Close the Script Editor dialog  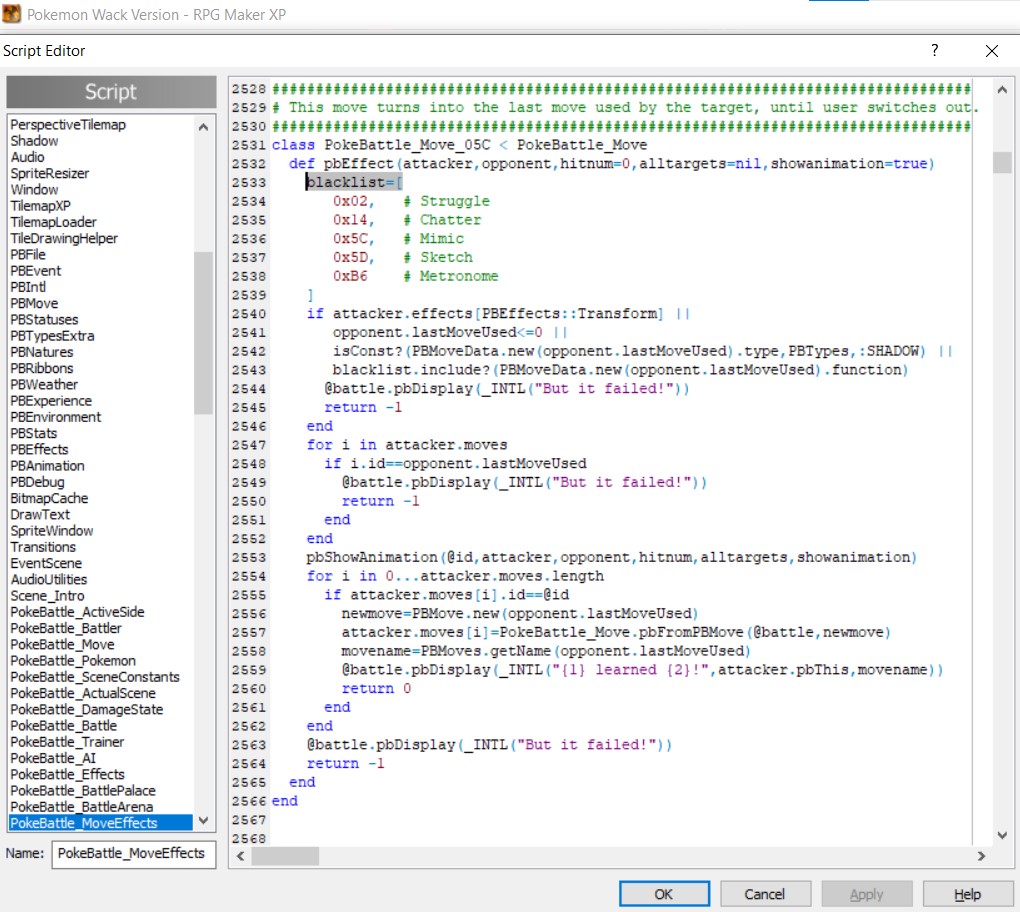tap(991, 51)
